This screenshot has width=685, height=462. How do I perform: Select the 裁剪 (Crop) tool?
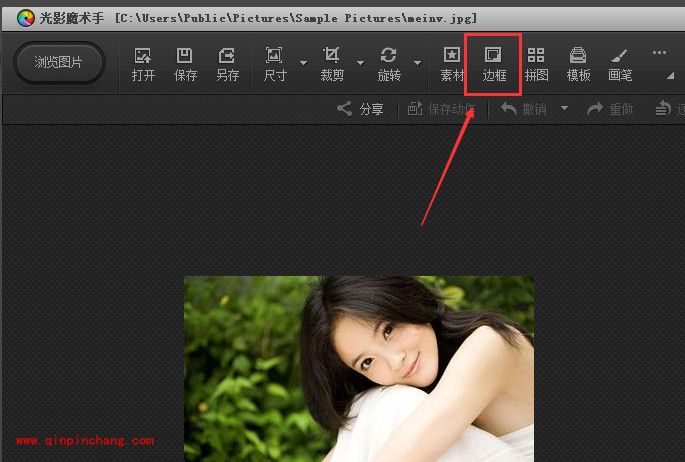pos(332,64)
